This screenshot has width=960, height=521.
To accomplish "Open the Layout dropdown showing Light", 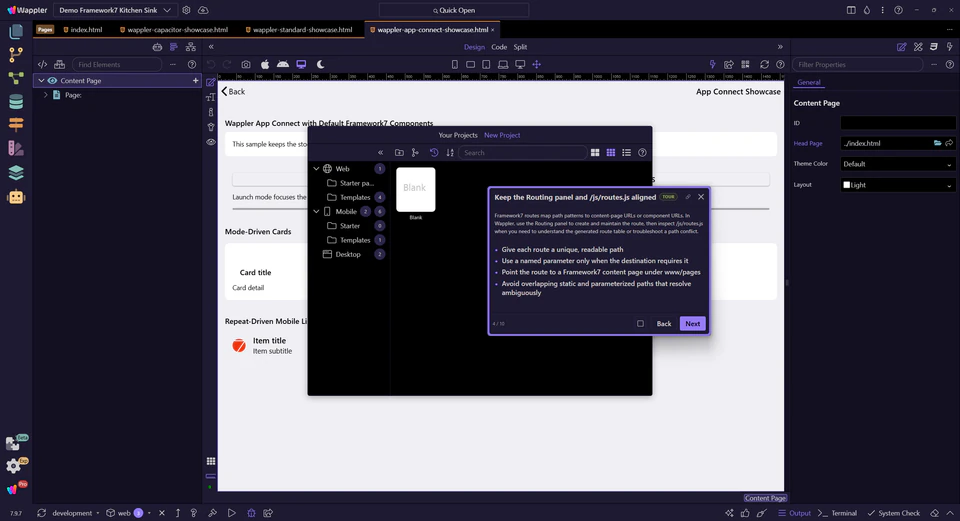I will (897, 185).
